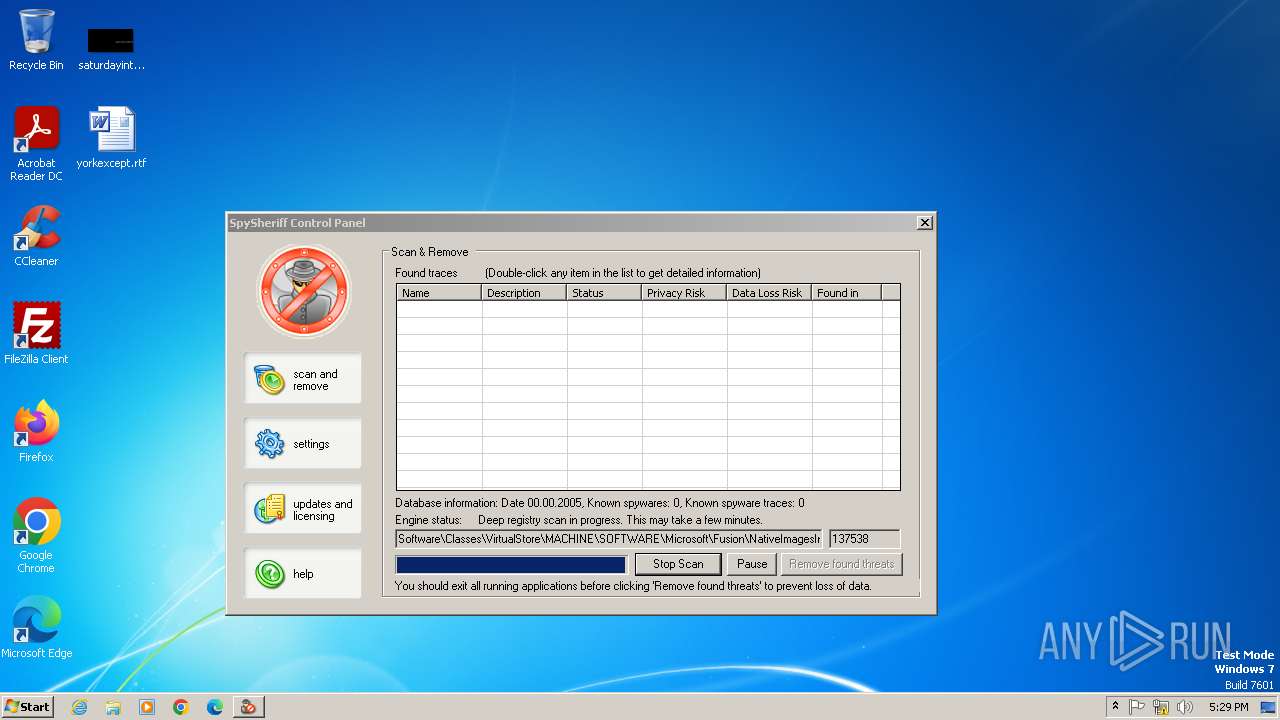Select the CCleaner desktop shortcut
This screenshot has height=720, width=1280.
tap(36, 236)
